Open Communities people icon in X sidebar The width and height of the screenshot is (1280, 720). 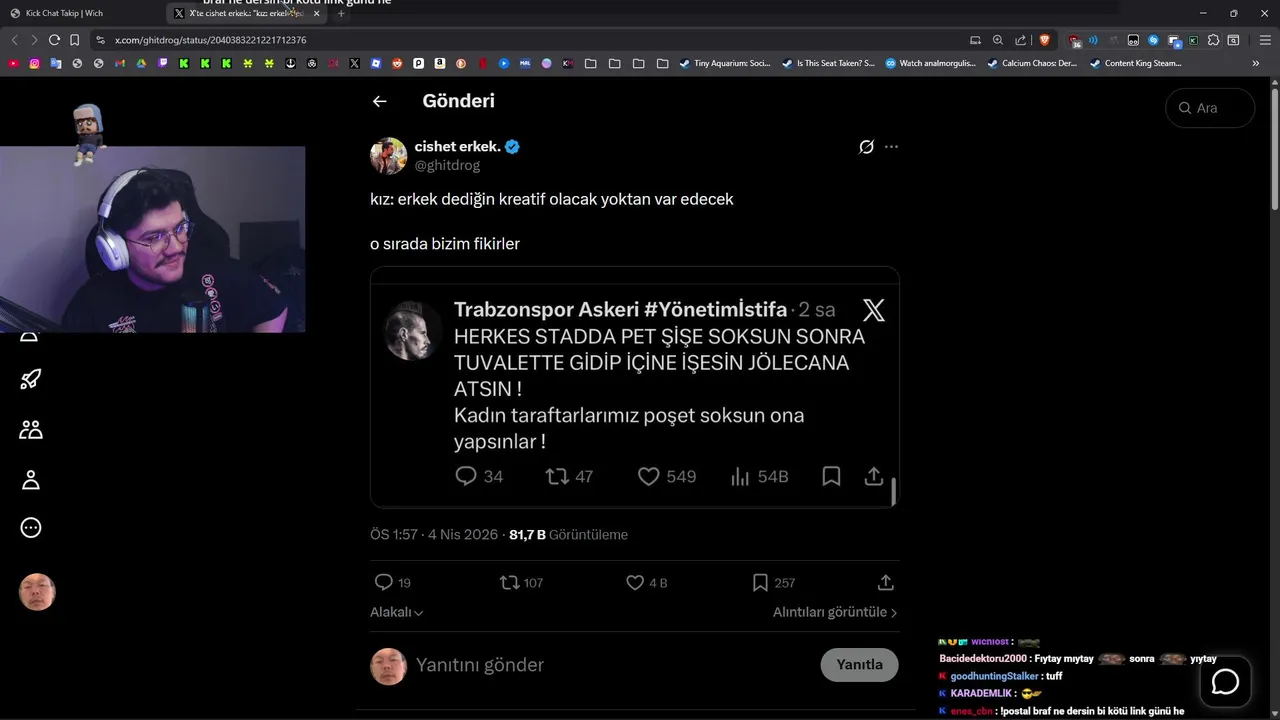[31, 429]
